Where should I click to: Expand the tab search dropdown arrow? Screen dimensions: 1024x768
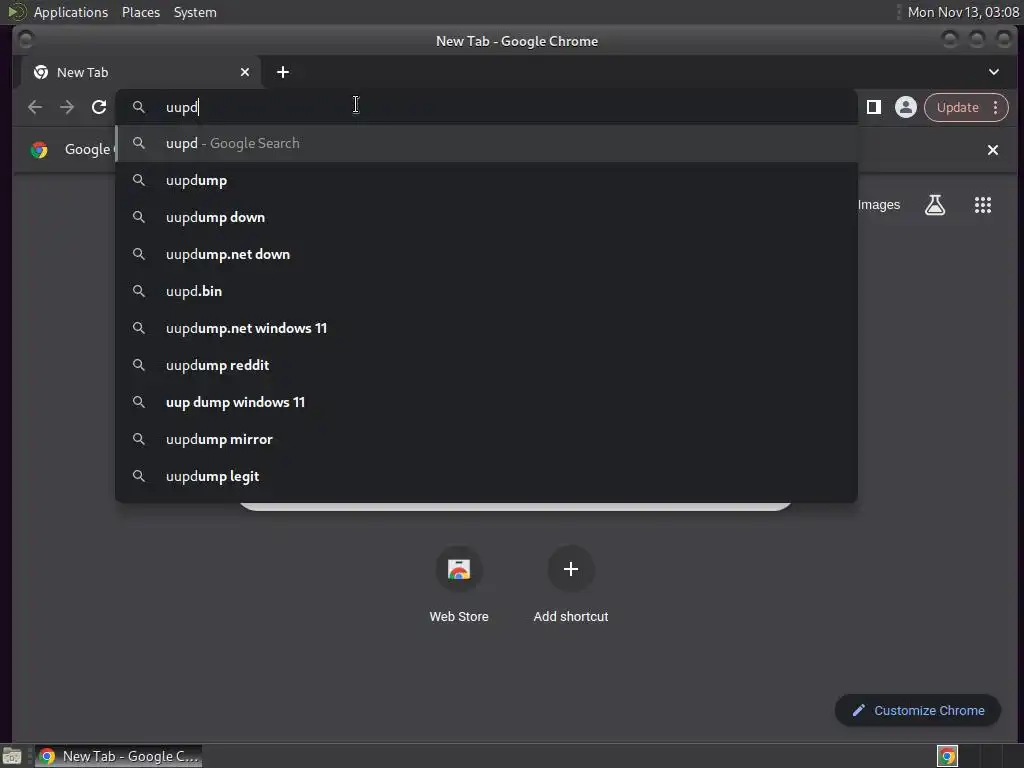coord(994,72)
